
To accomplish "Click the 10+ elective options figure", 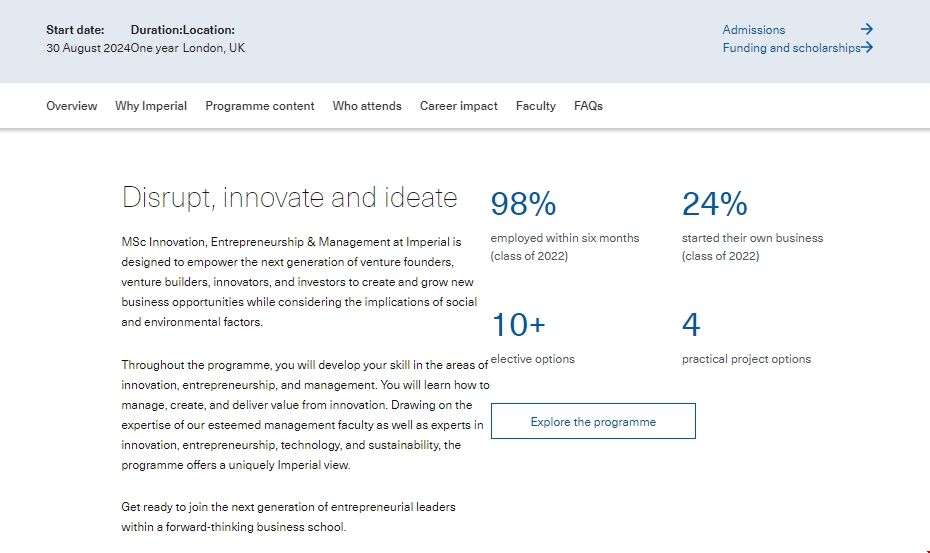I will point(518,325).
